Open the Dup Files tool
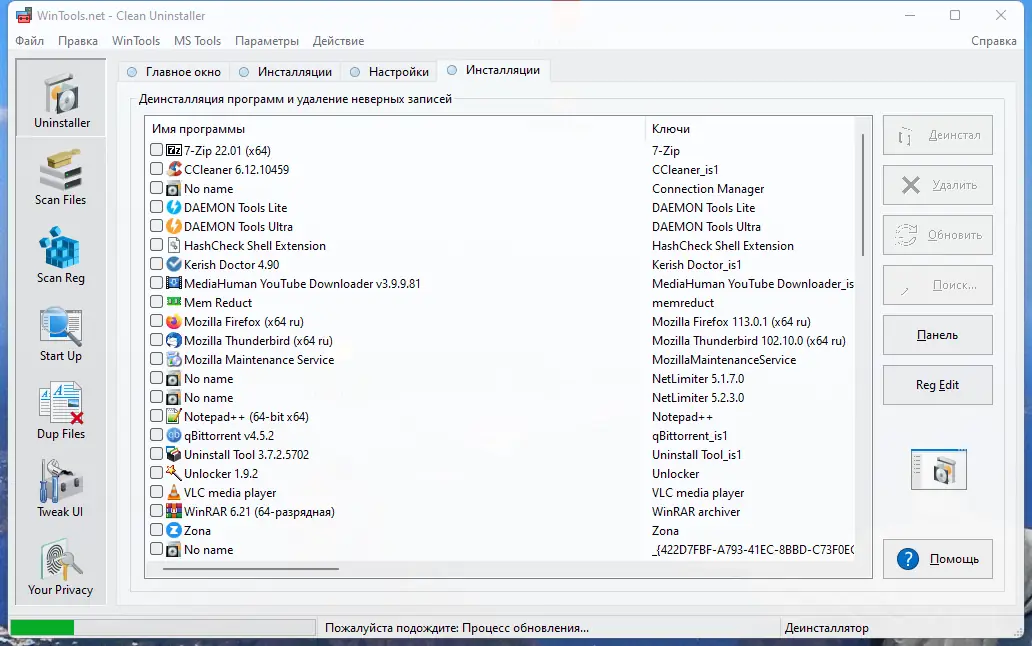 coord(61,410)
